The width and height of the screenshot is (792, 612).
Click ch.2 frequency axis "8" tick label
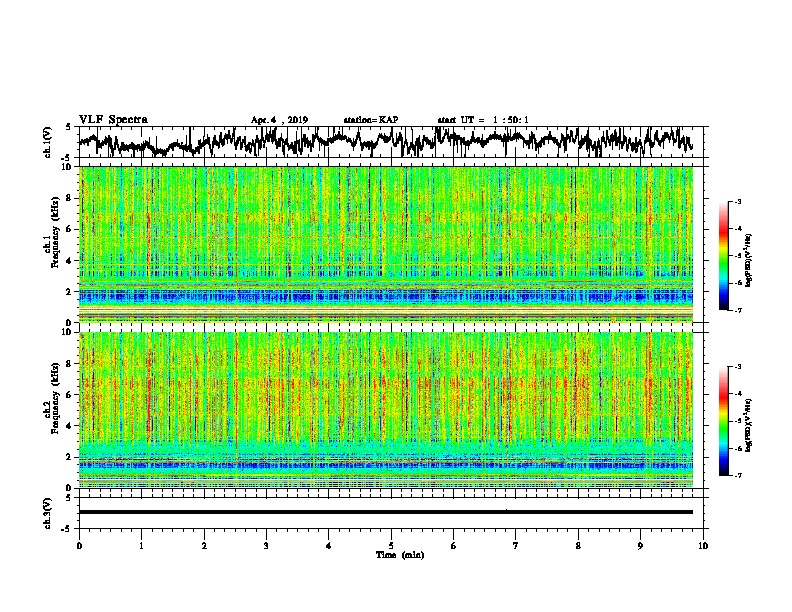click(x=69, y=363)
